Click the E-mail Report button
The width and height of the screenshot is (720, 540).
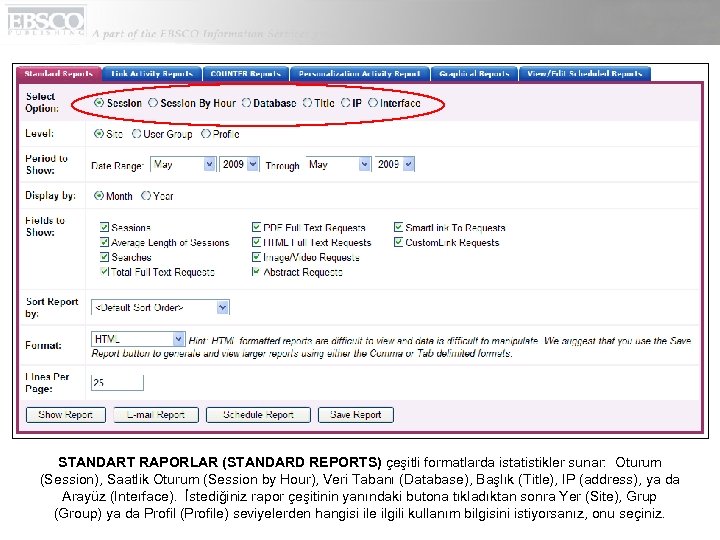156,415
